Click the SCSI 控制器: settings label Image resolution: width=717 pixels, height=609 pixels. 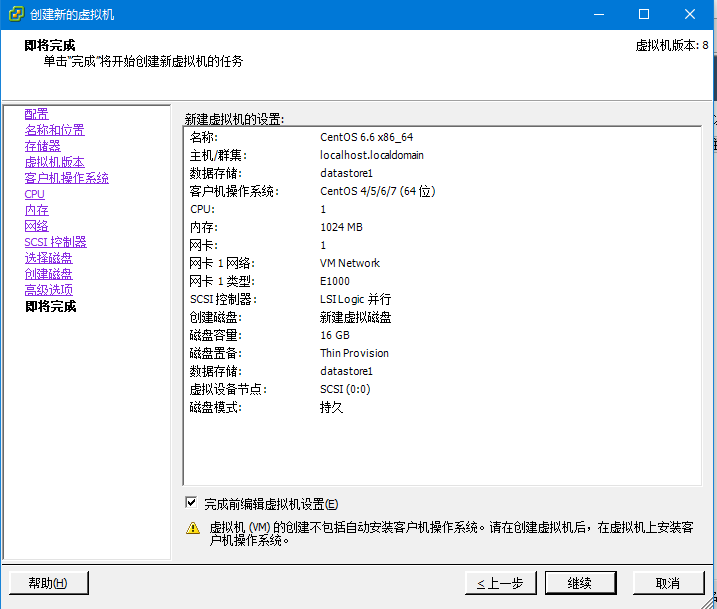(x=224, y=299)
